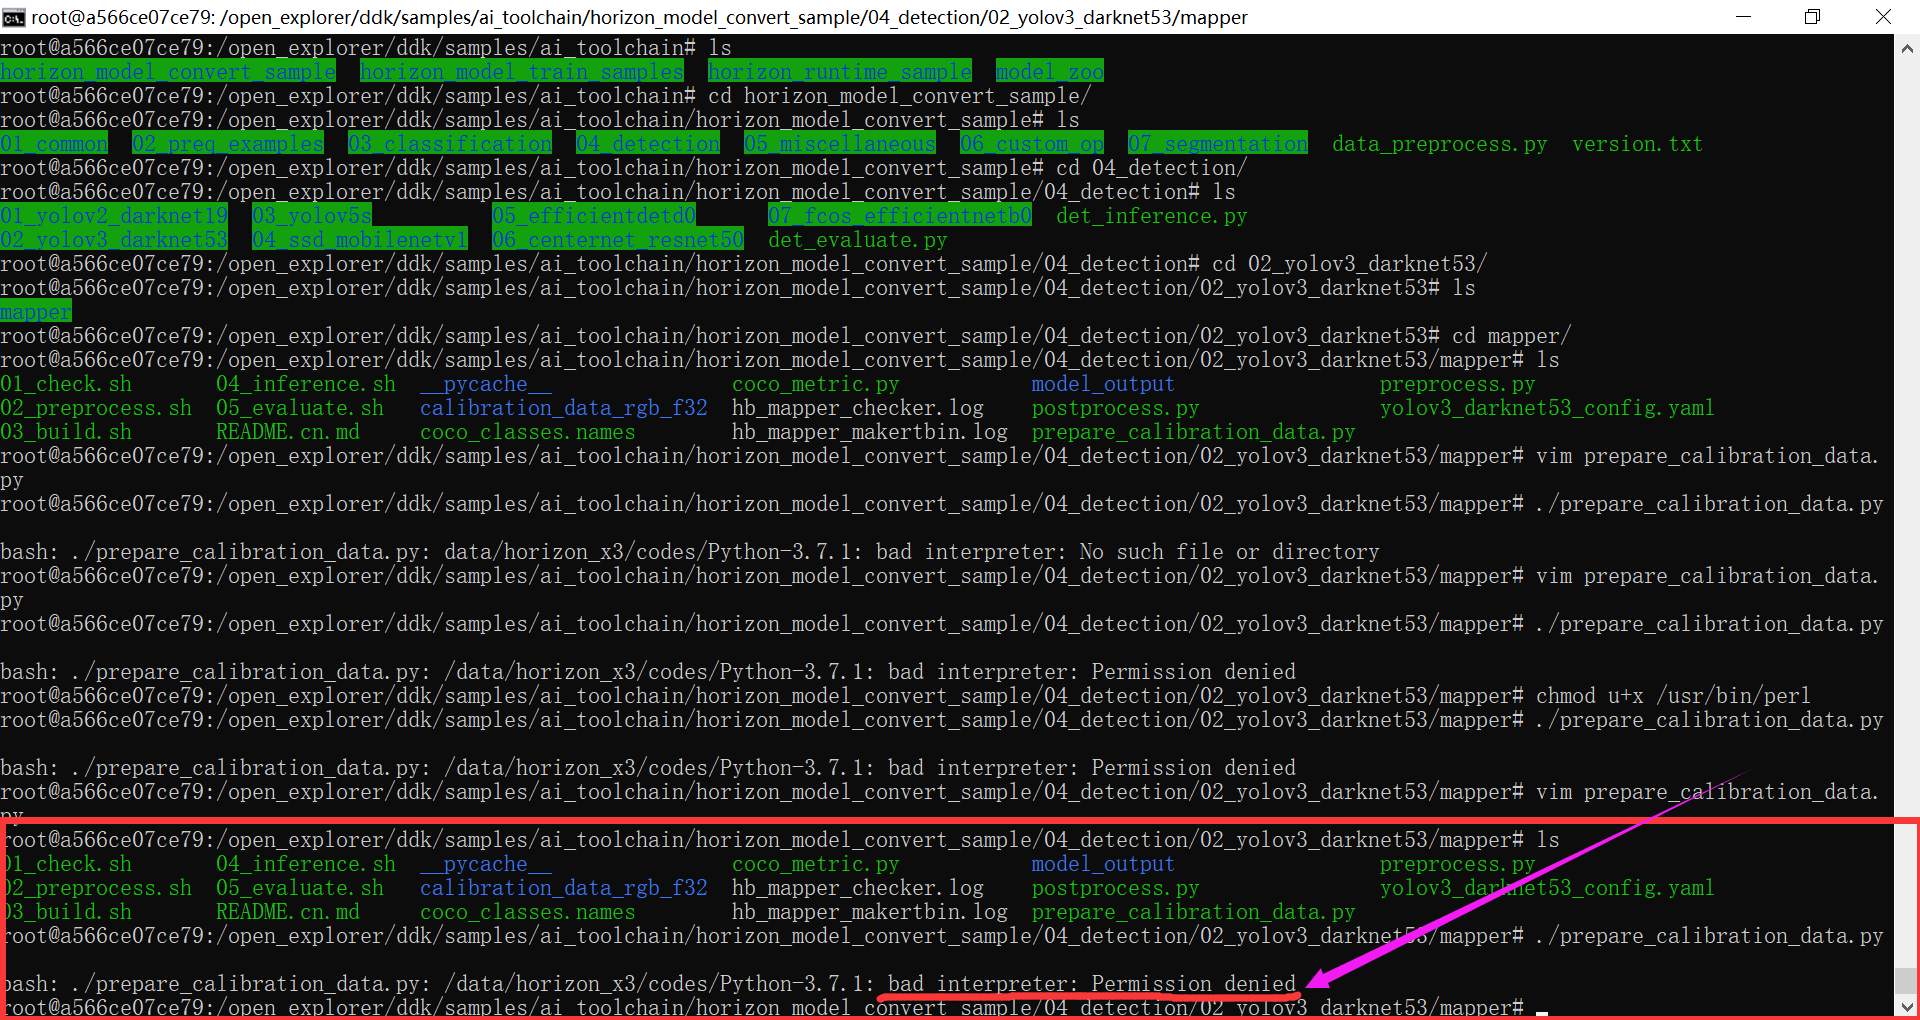The height and width of the screenshot is (1020, 1920).
Task: Click version.txt in the directory listing
Action: tap(1636, 144)
